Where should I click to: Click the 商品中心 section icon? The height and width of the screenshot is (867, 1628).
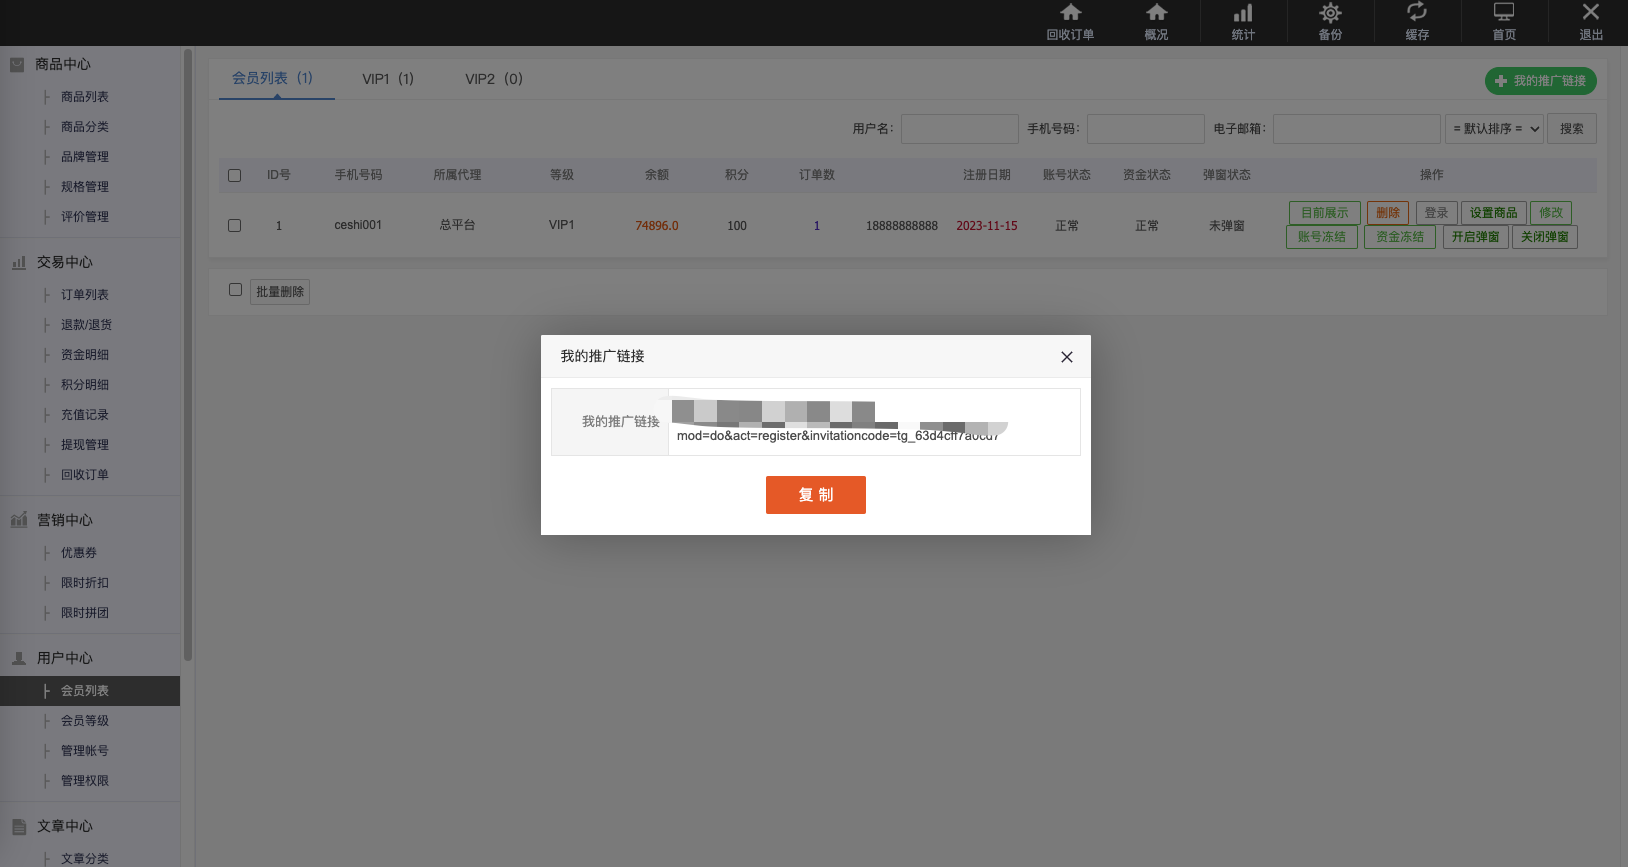pyautogui.click(x=17, y=64)
